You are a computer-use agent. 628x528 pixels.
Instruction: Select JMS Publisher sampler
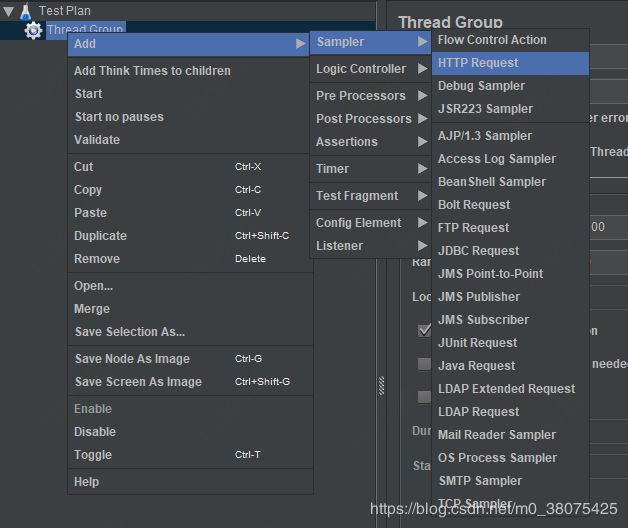pyautogui.click(x=510, y=297)
